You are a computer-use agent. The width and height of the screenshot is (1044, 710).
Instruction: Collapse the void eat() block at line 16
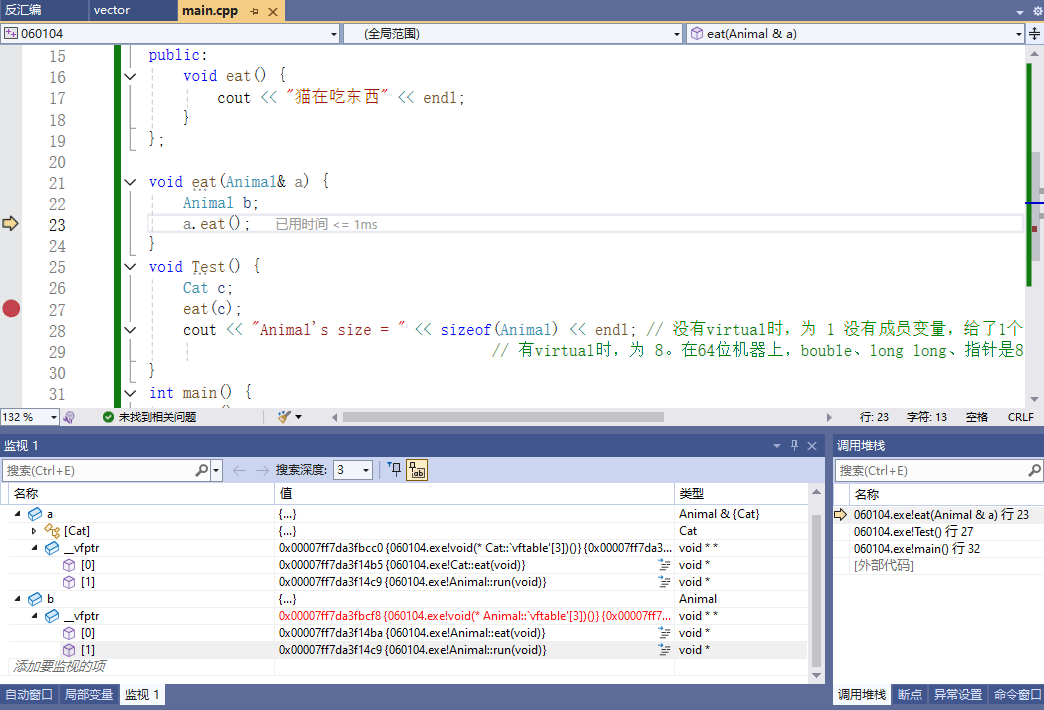click(x=130, y=77)
